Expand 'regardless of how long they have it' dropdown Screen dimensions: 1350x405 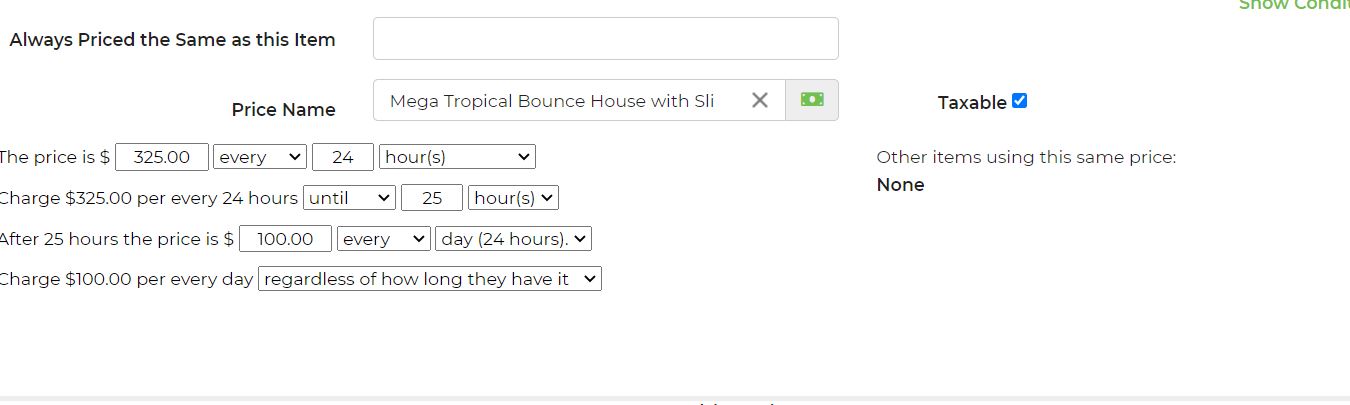pos(430,279)
